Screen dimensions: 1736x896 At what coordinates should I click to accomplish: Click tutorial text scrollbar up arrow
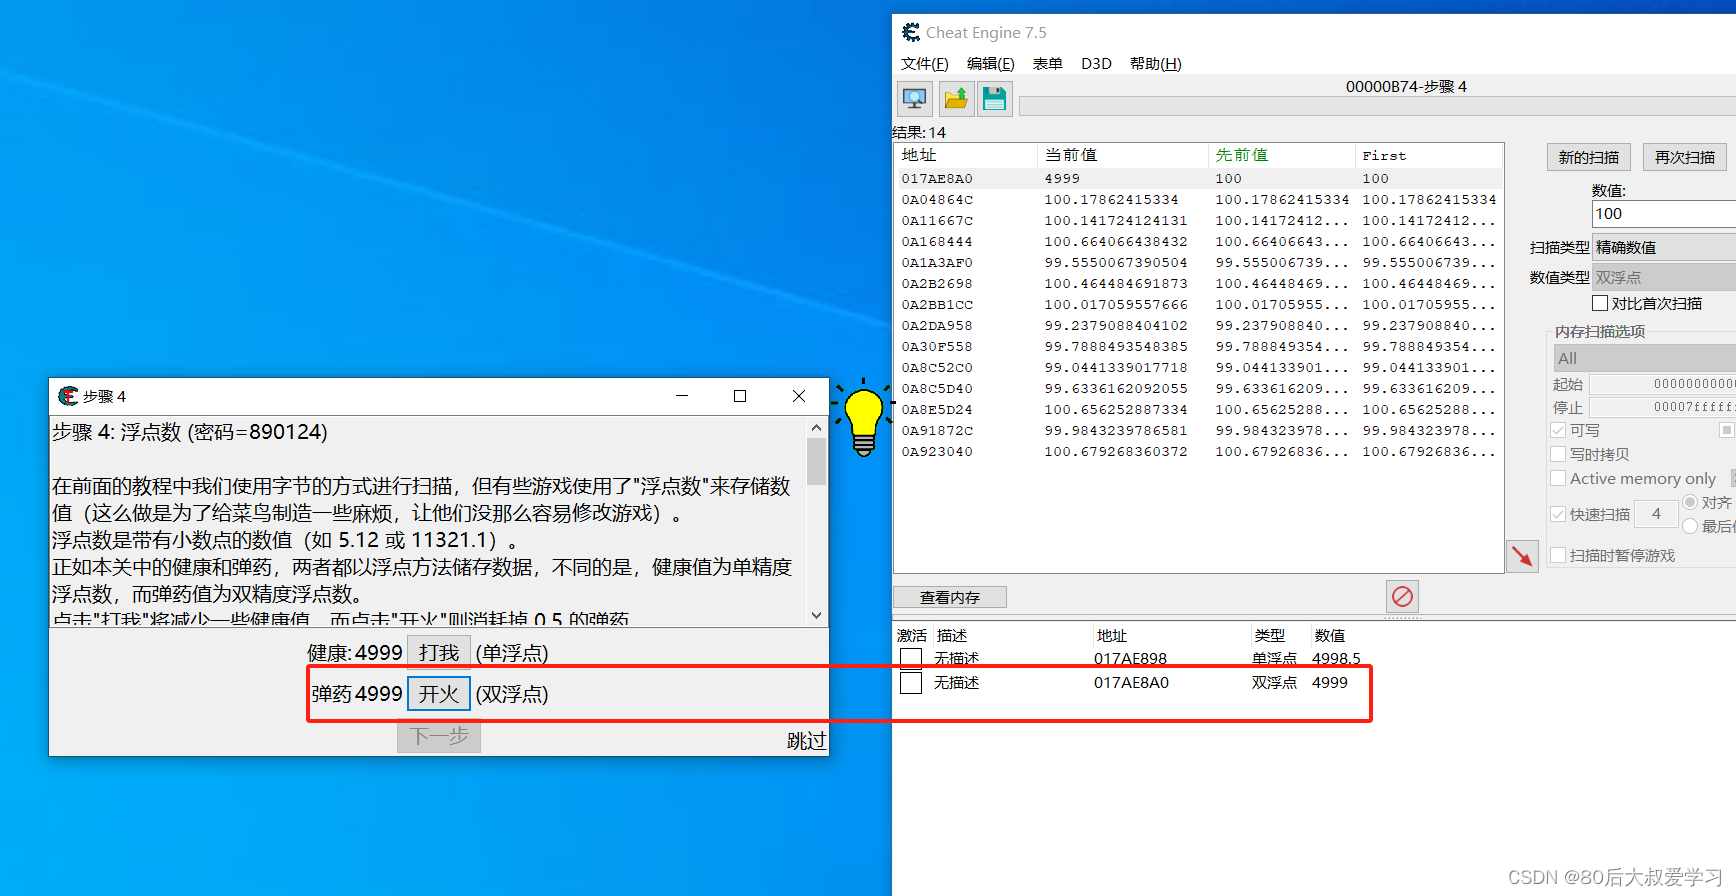pos(816,428)
